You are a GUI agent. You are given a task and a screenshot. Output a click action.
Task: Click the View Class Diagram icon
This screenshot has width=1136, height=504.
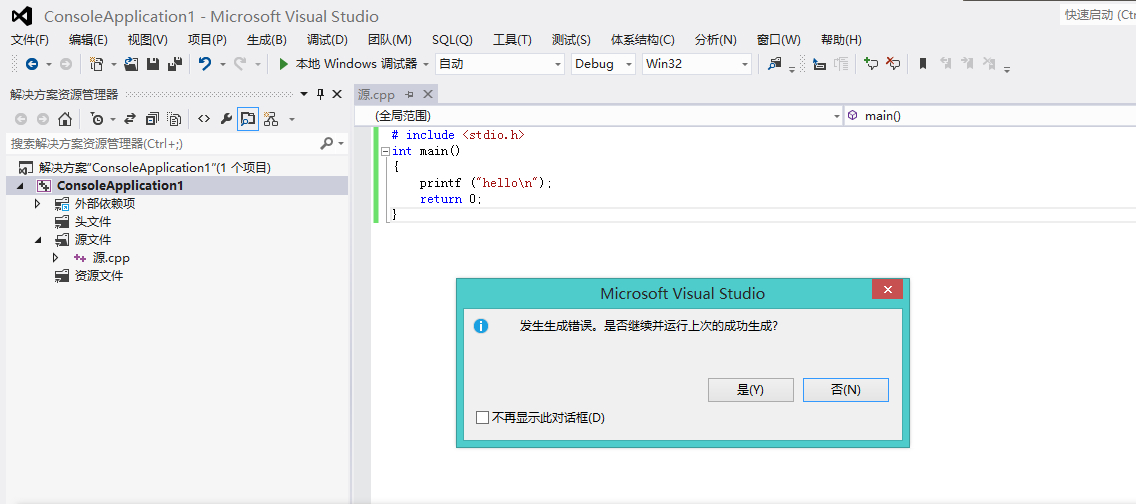[270, 119]
